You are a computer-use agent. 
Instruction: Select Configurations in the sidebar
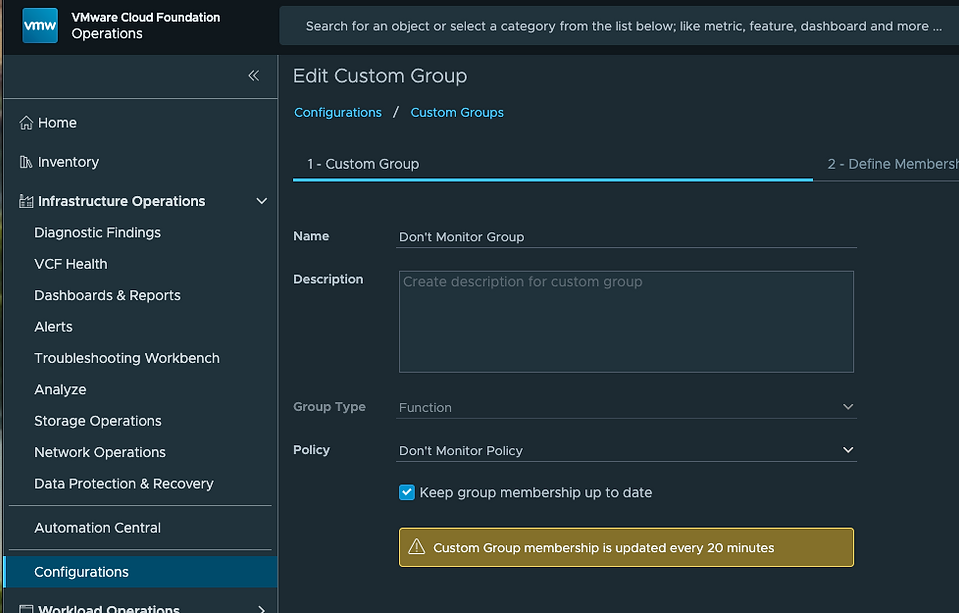pos(141,572)
